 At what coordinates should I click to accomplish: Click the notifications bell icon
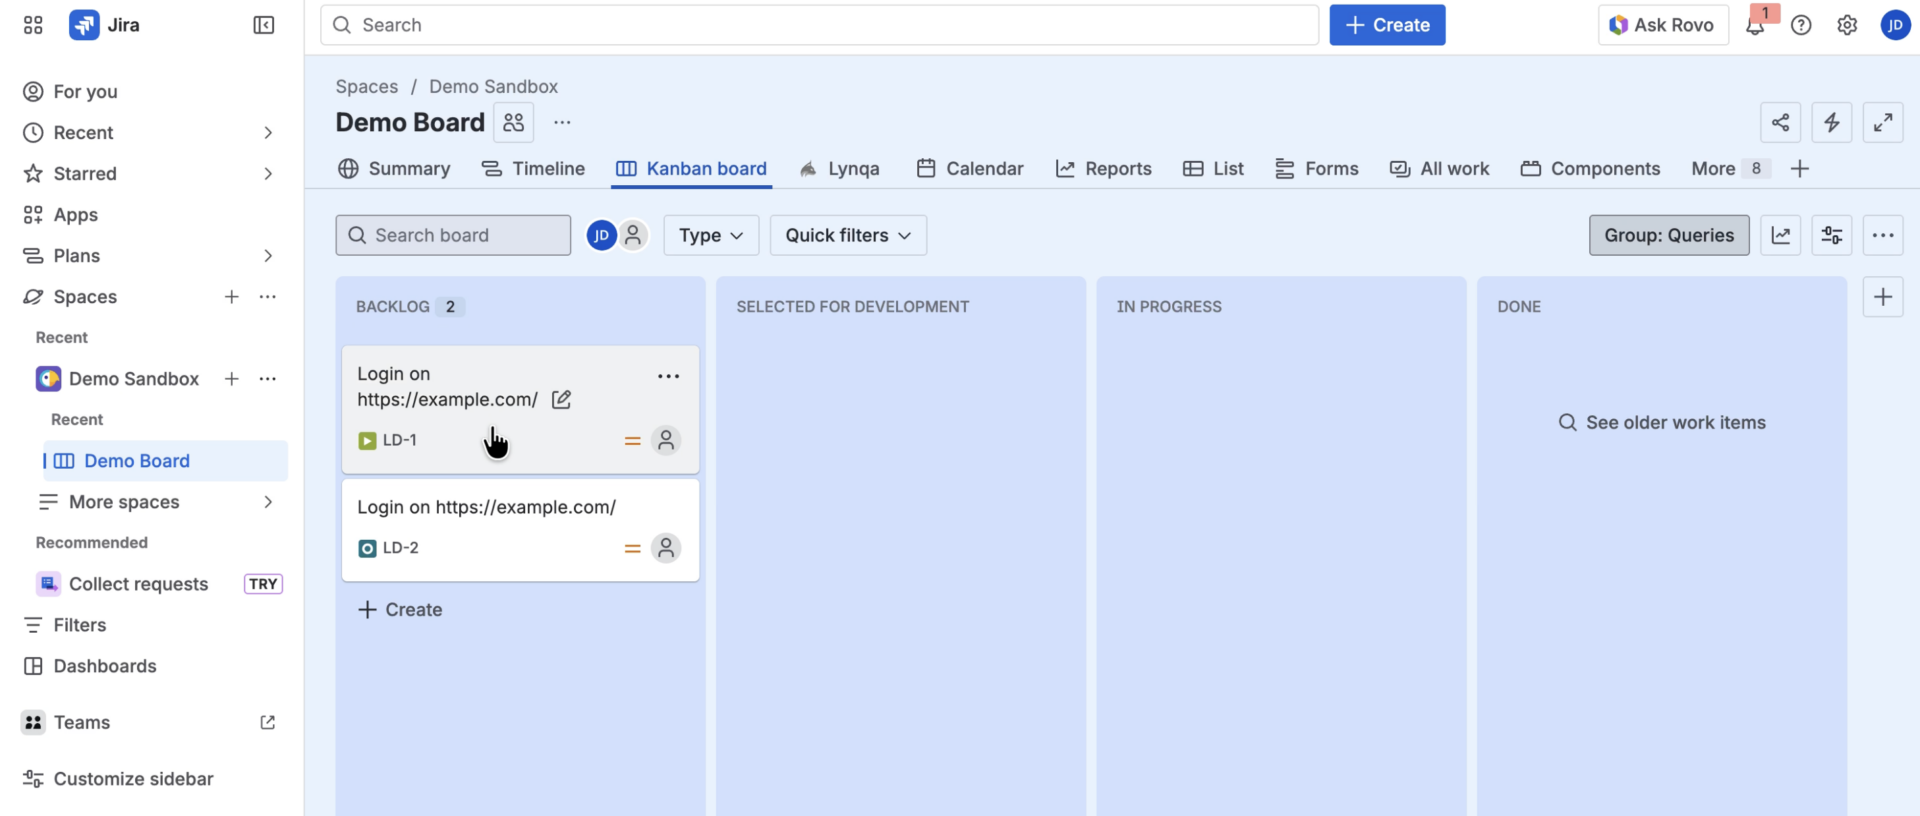click(x=1755, y=26)
